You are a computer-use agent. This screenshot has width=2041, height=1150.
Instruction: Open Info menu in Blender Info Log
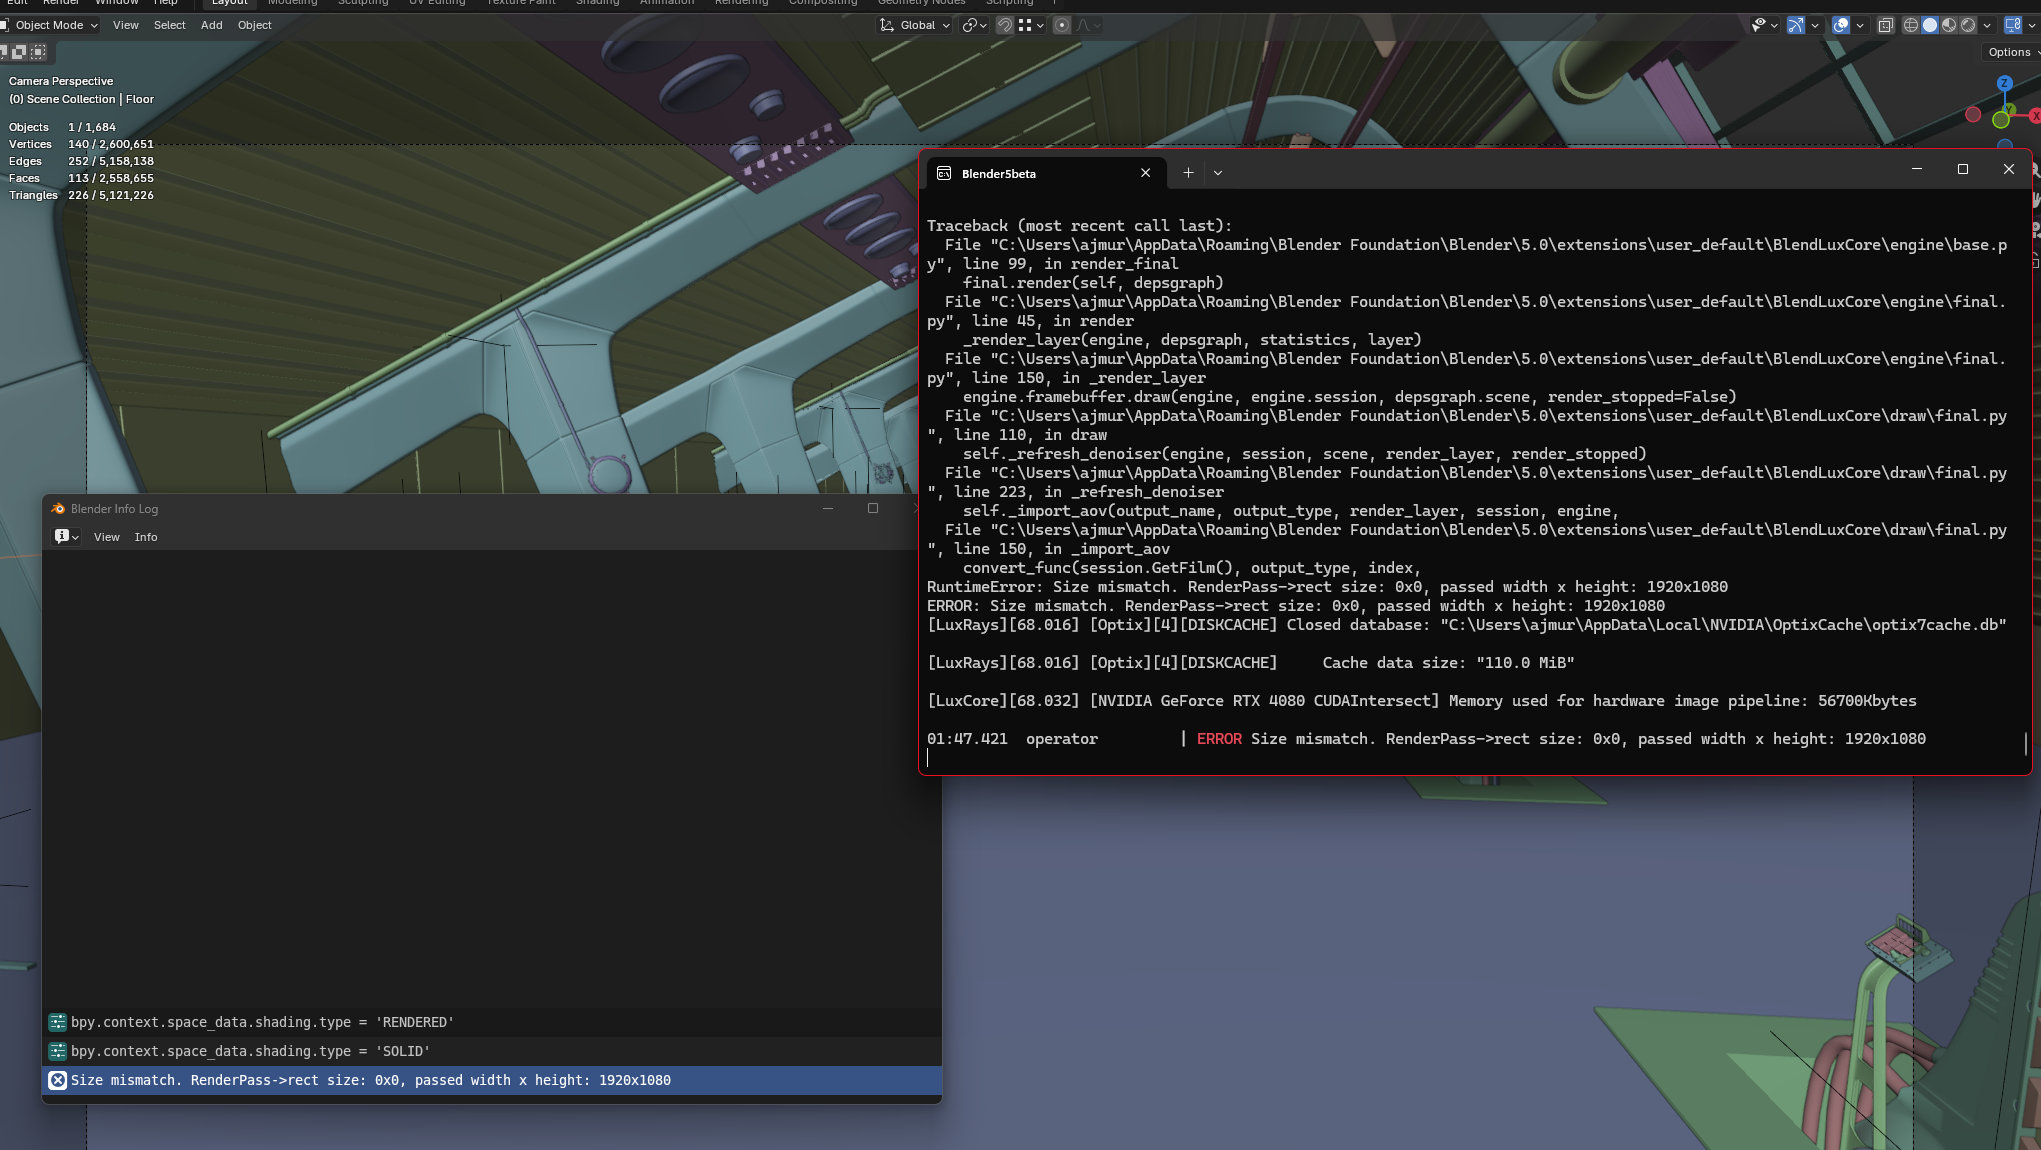pos(146,537)
